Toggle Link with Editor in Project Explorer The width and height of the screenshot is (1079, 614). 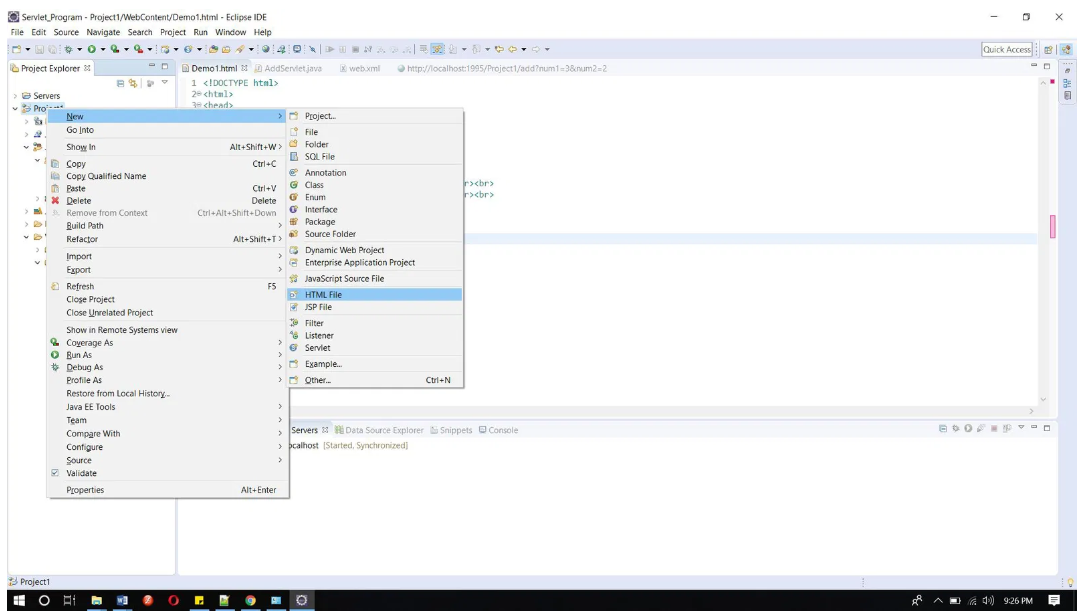tap(133, 84)
